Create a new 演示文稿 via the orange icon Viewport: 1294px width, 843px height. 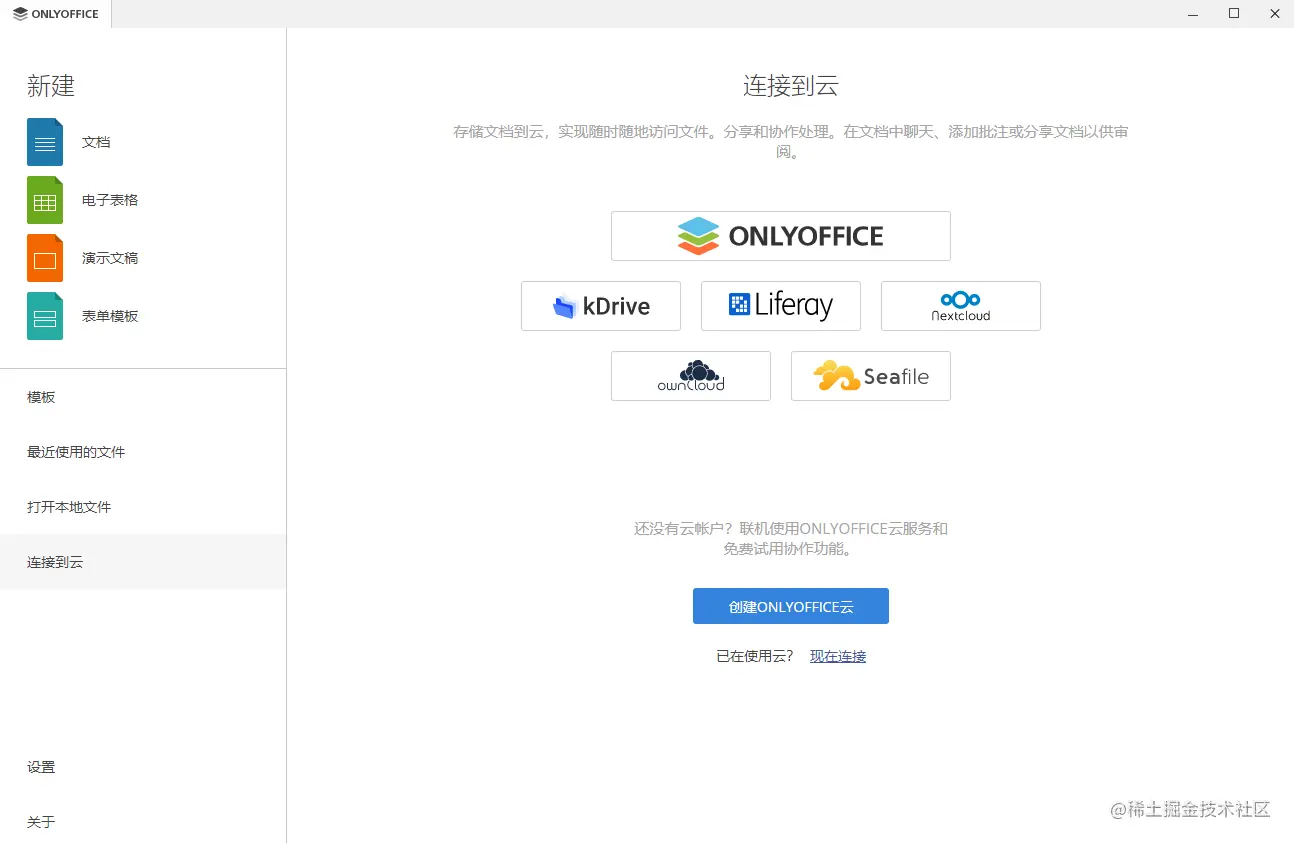coord(45,258)
